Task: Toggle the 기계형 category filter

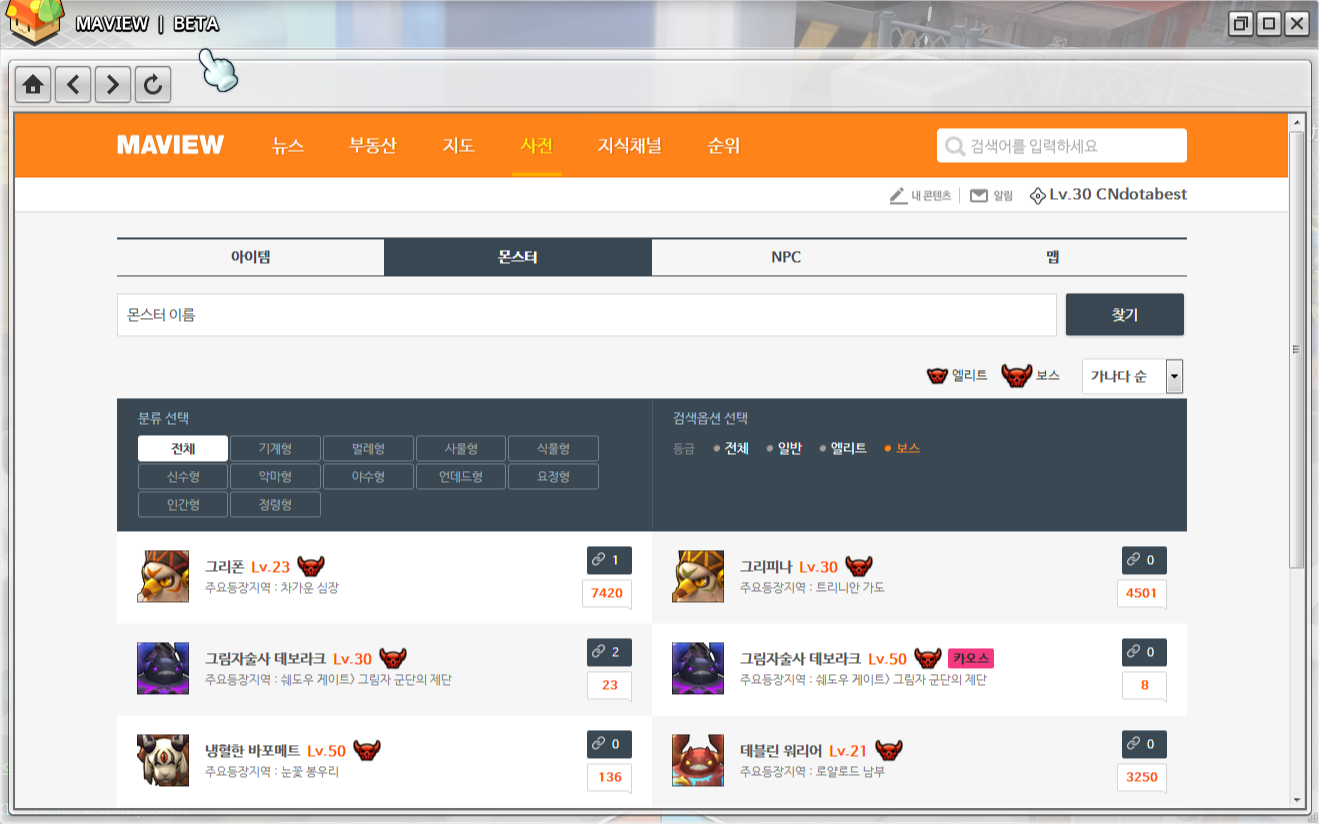Action: pos(275,449)
